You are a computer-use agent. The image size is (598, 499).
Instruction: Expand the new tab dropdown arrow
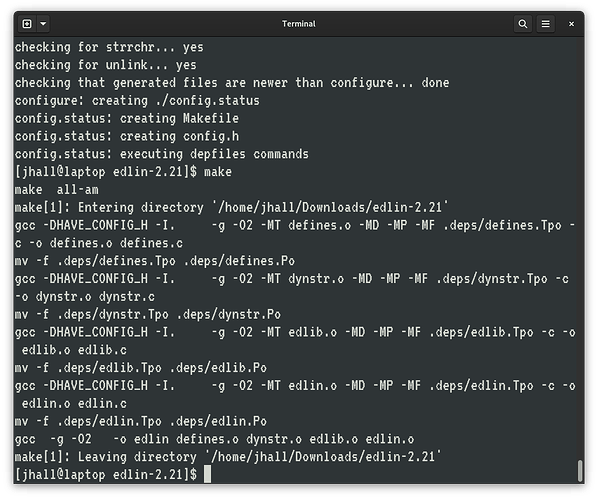[43, 24]
